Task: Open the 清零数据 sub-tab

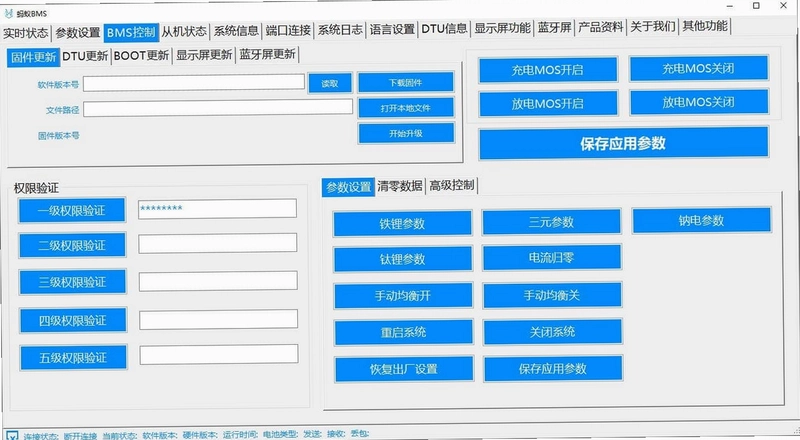Action: click(400, 186)
